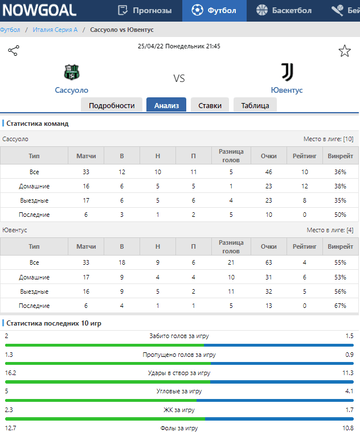Click the Прогнозы icon in the header

tap(123, 10)
